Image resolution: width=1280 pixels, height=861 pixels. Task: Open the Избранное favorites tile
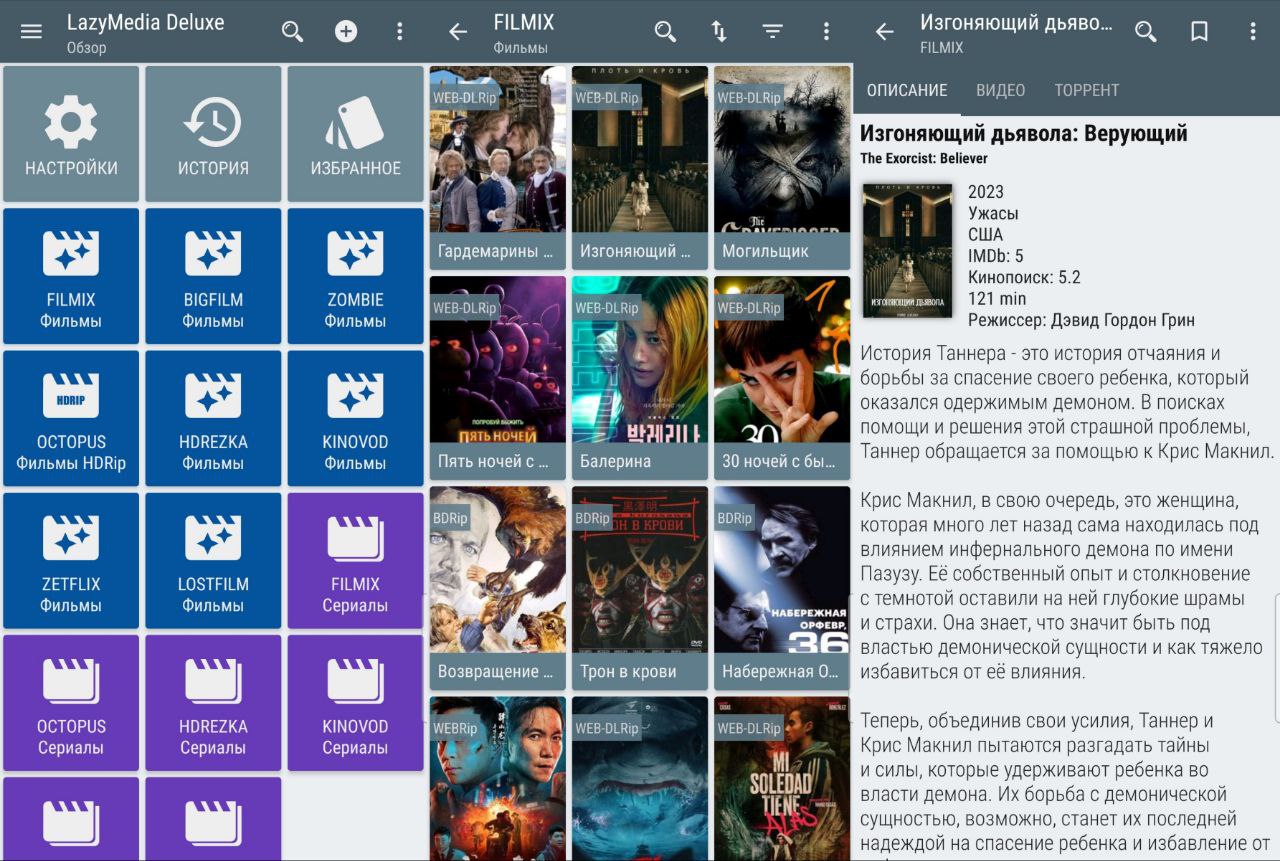(355, 134)
